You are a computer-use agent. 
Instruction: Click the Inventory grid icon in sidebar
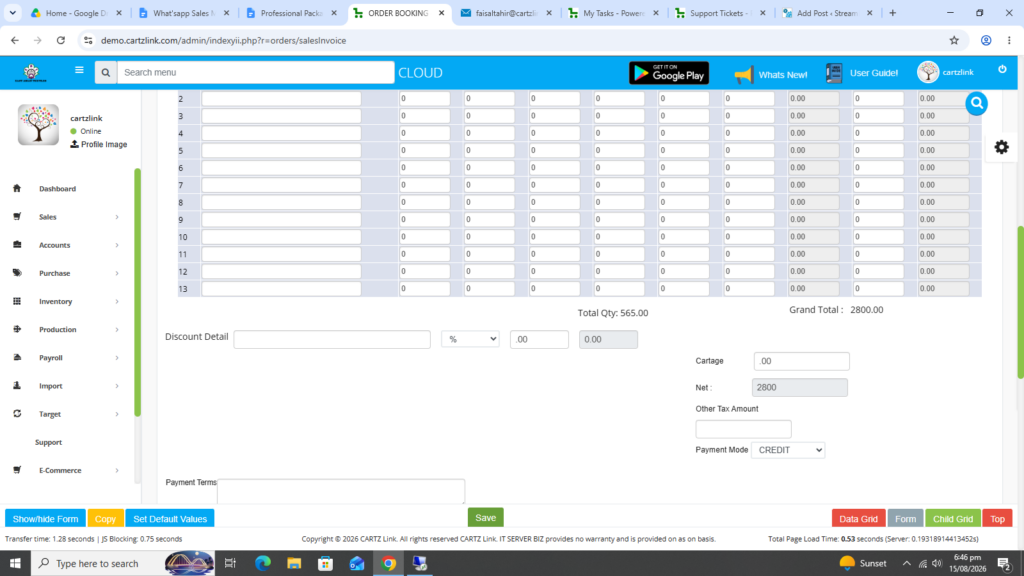[x=17, y=301]
